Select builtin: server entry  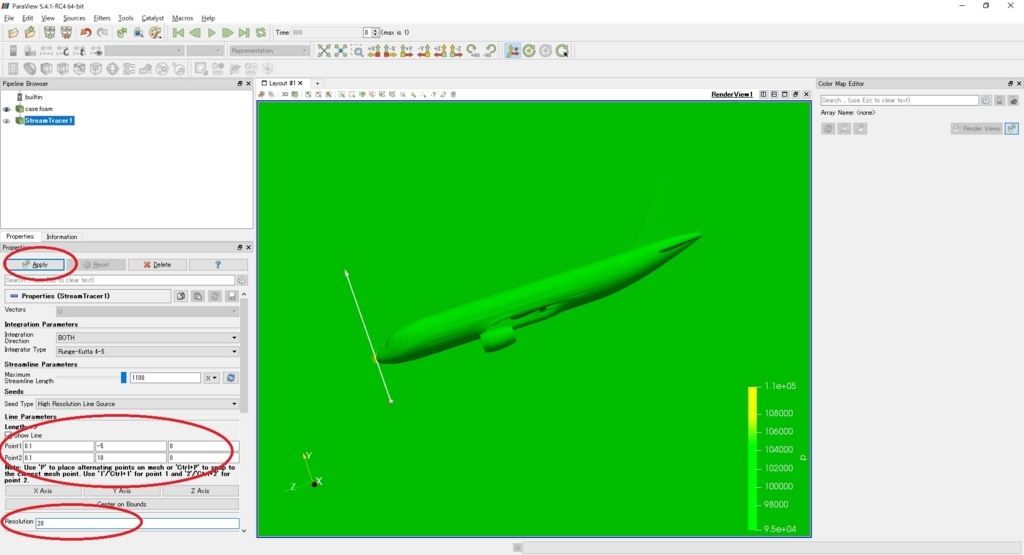coord(33,97)
